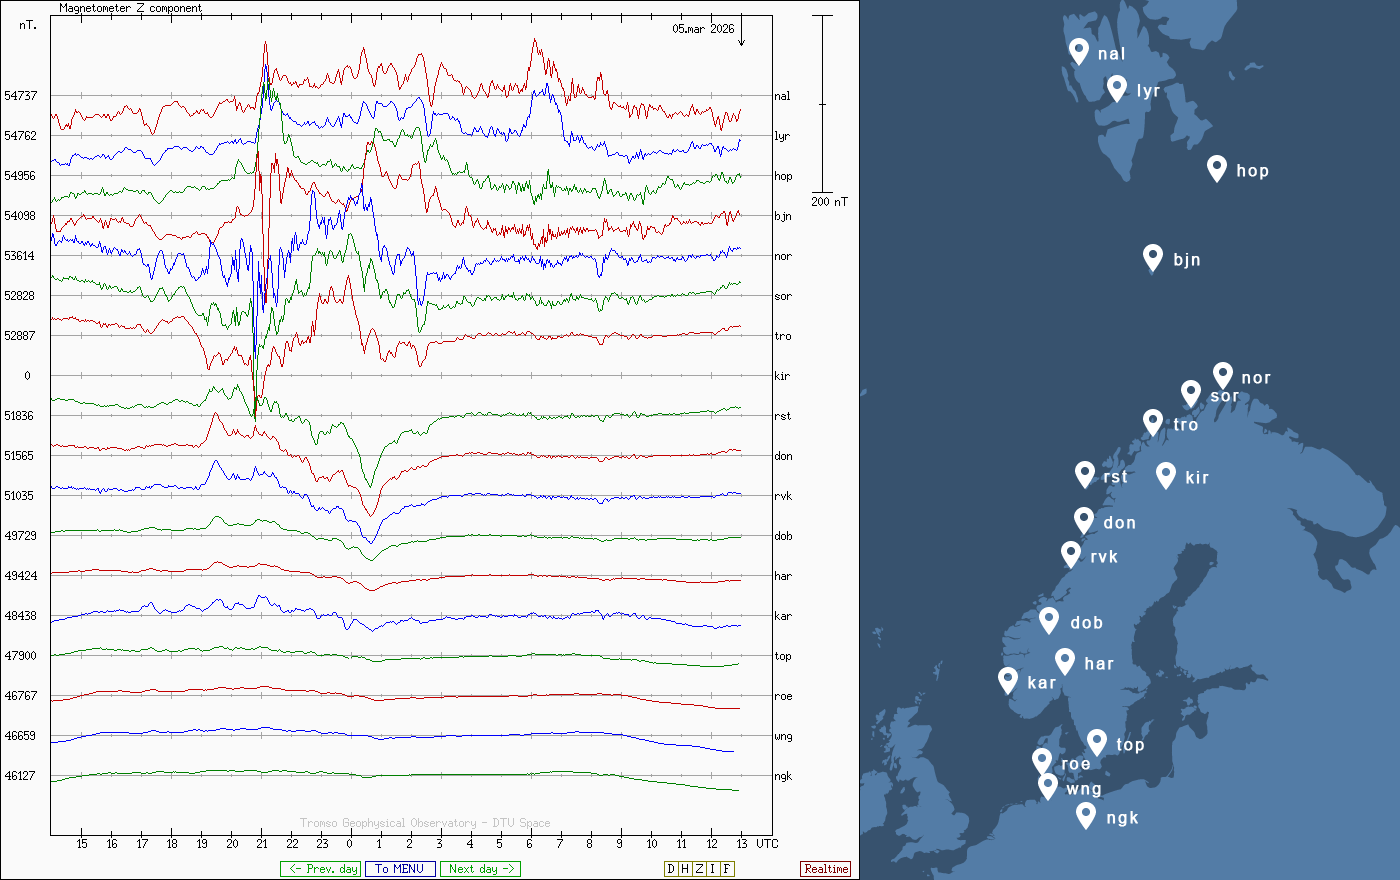Pick the roe station map pin
Viewport: 1400px width, 880px height.
1042,761
